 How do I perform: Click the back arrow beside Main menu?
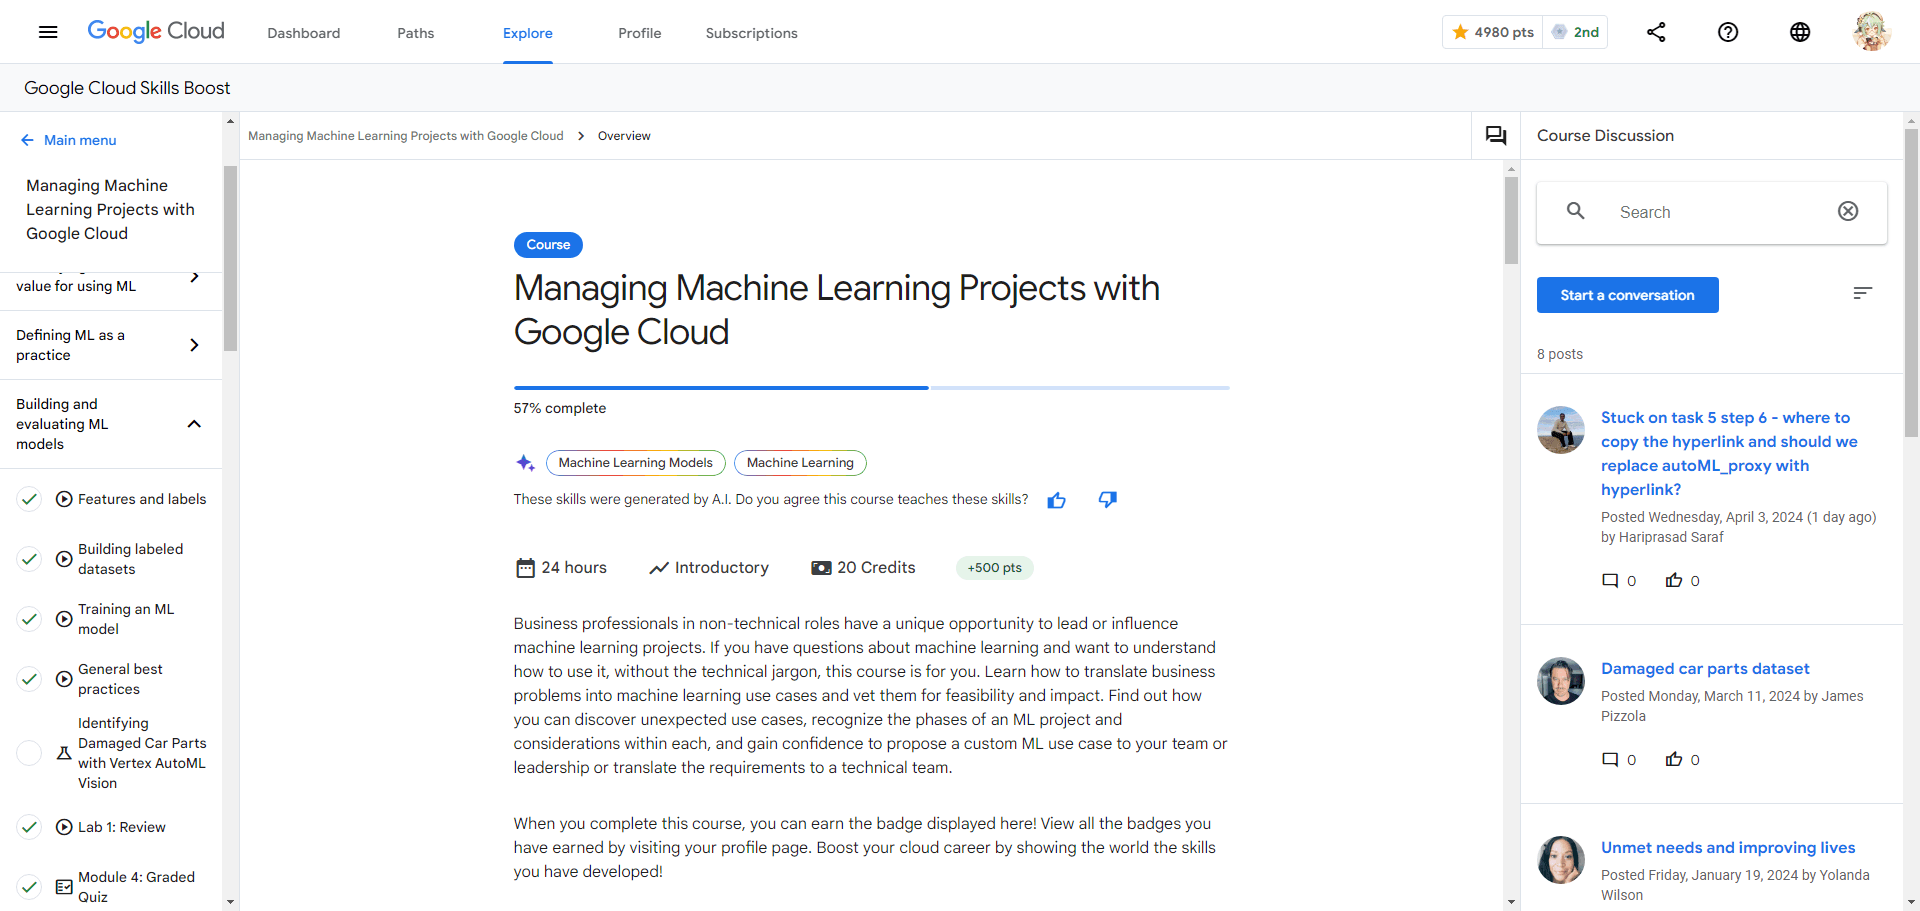click(27, 140)
